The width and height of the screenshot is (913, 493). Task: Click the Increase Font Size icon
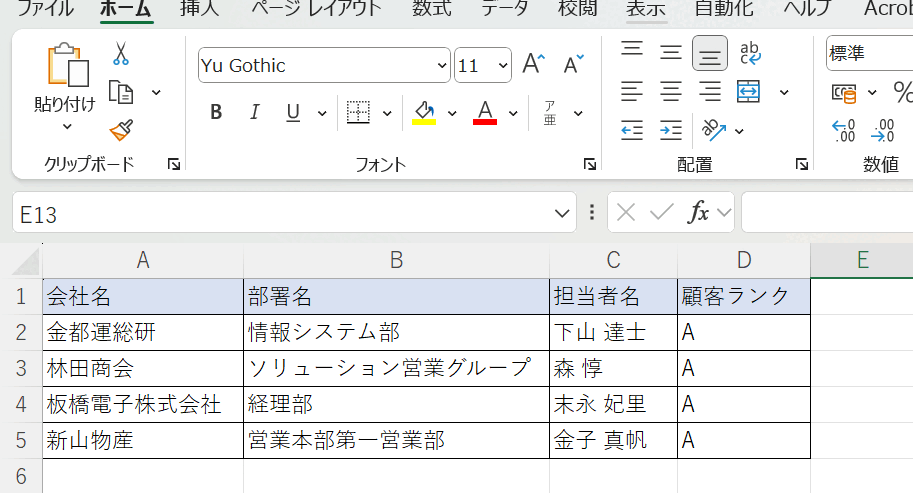pos(533,65)
